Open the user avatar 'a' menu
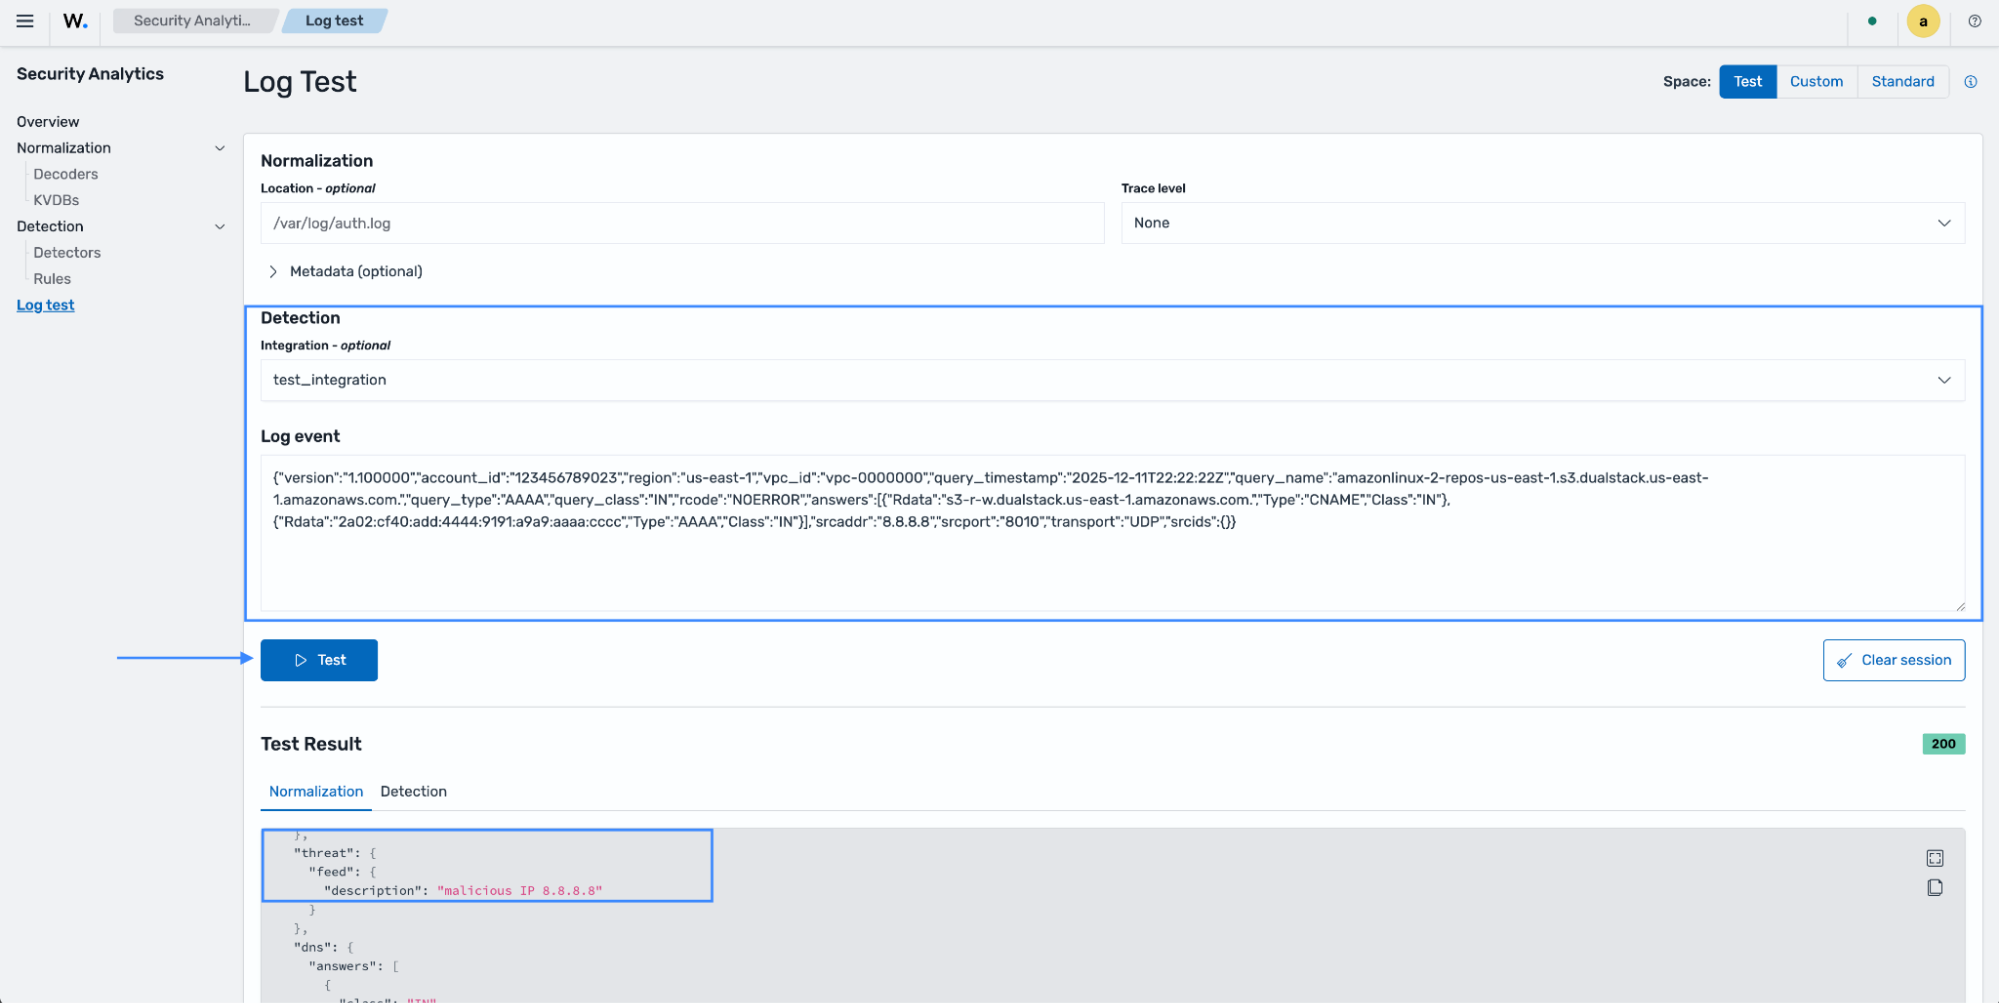The height and width of the screenshot is (1004, 1999). point(1923,21)
